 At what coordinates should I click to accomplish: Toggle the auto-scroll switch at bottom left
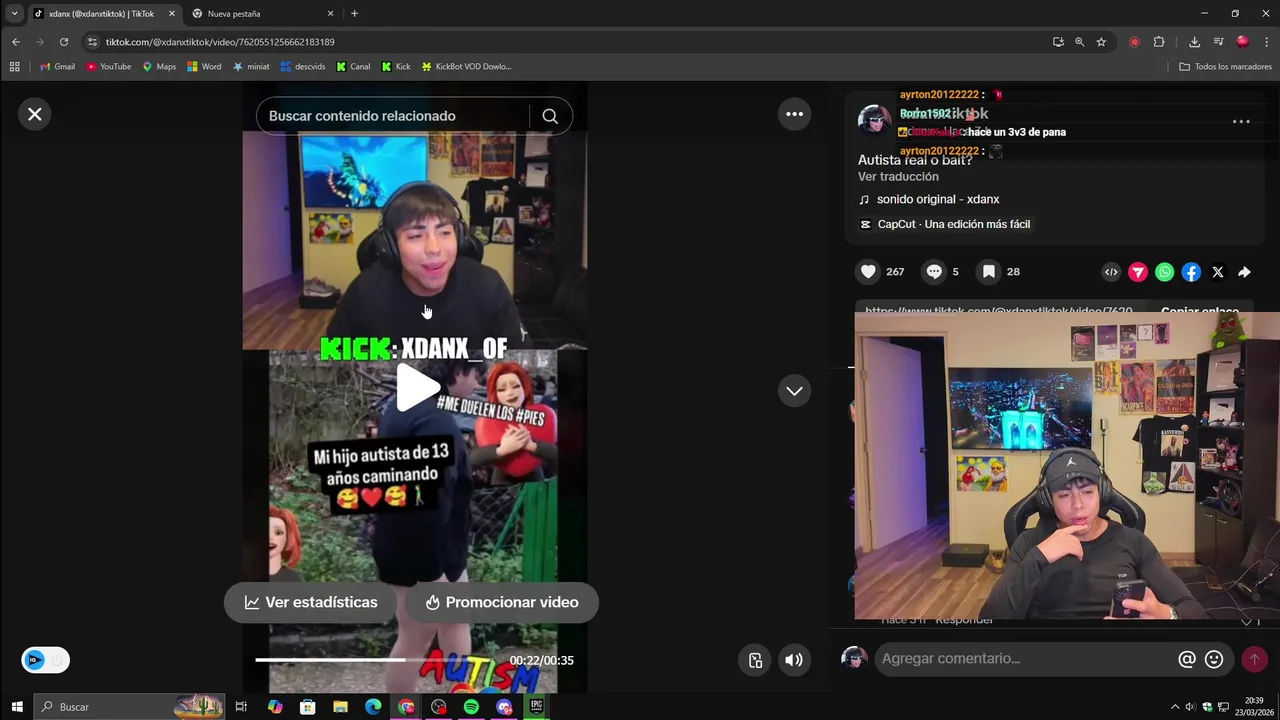pos(46,660)
